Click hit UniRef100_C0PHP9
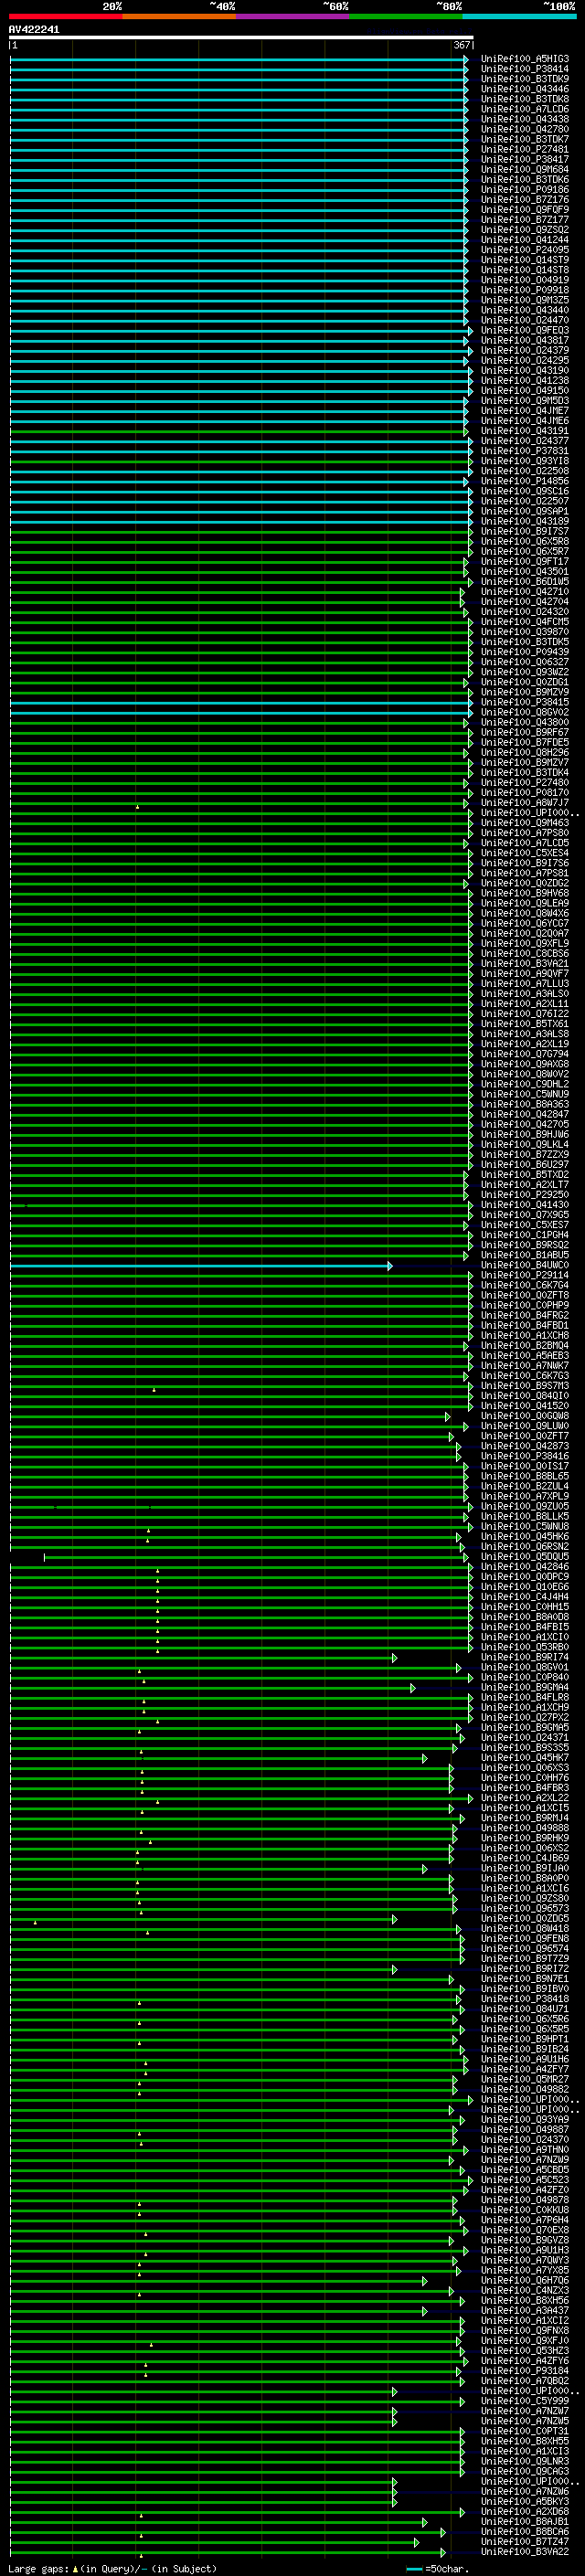 tap(525, 1305)
